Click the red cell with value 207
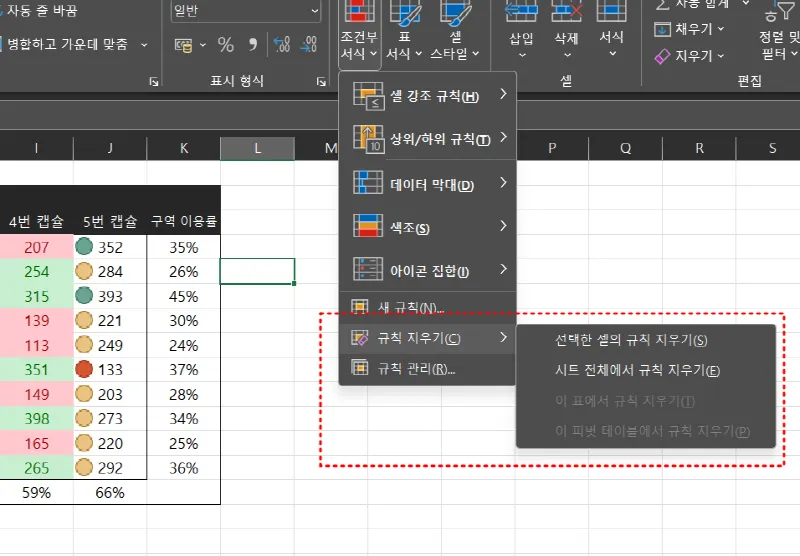The height and width of the screenshot is (556, 800). pyautogui.click(x=37, y=247)
